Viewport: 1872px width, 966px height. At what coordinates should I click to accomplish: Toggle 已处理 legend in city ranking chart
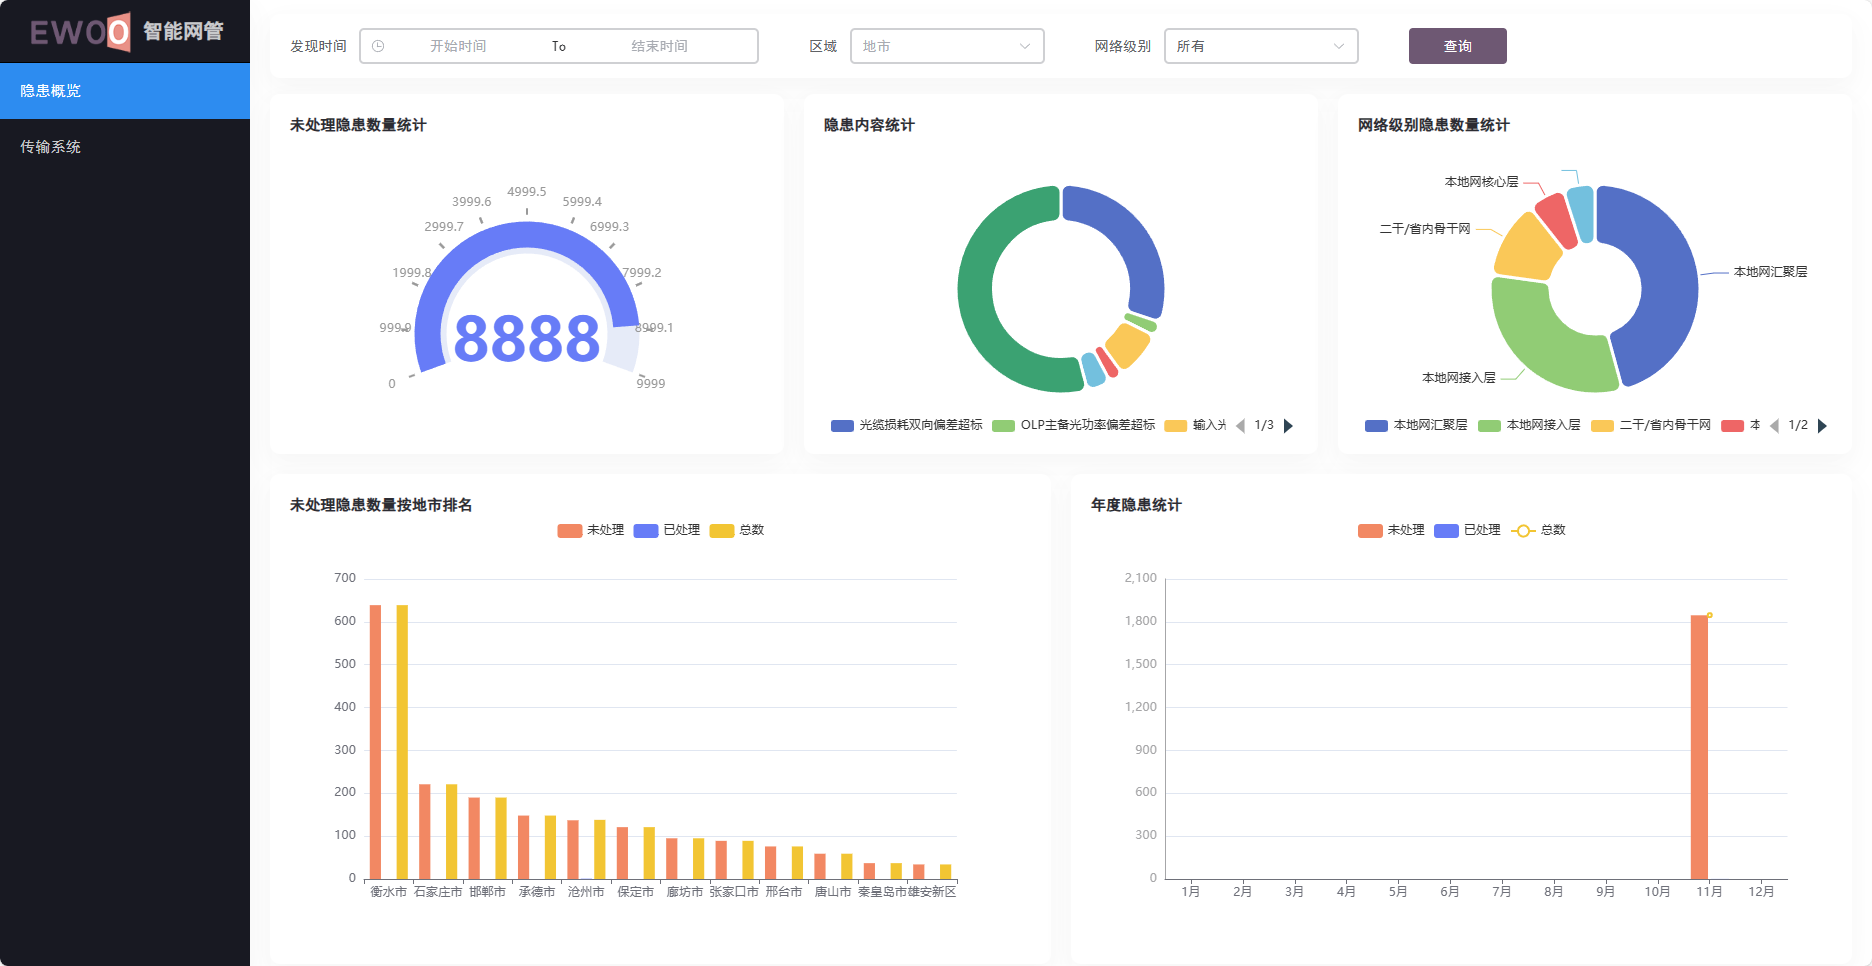[667, 530]
